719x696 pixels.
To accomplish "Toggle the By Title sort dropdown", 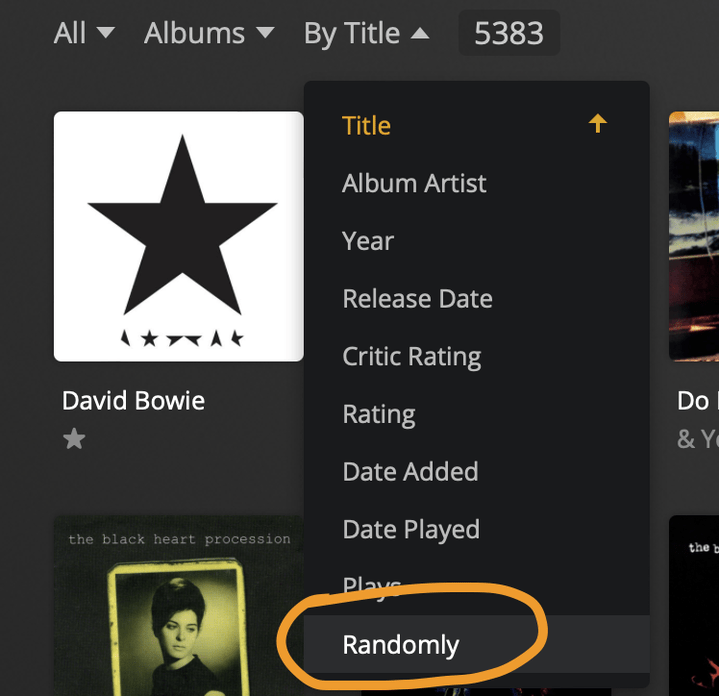I will coord(366,33).
